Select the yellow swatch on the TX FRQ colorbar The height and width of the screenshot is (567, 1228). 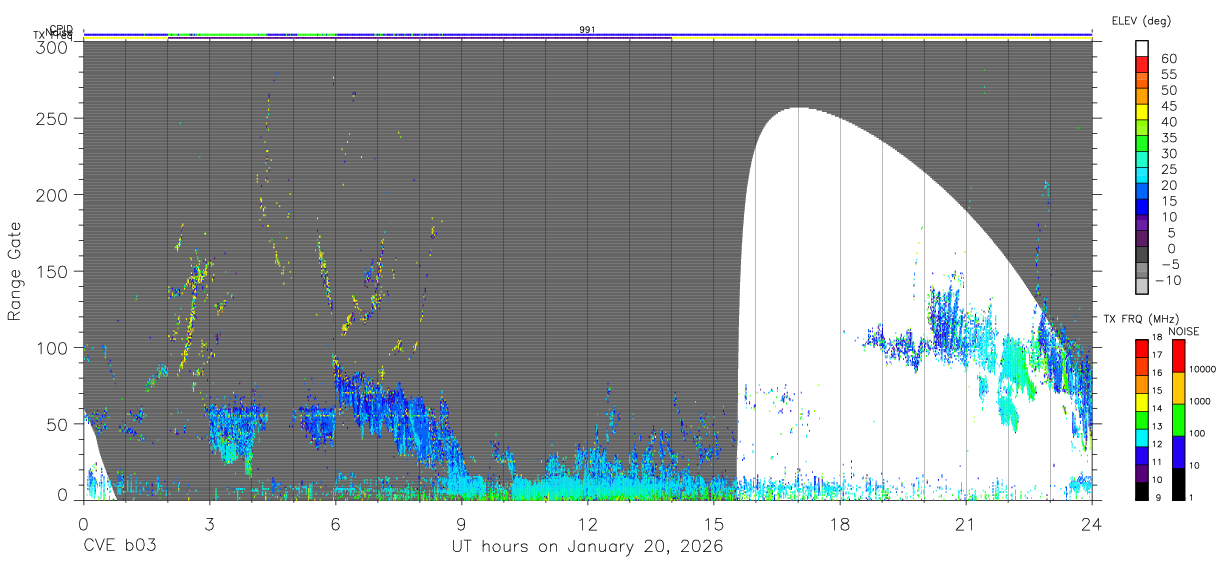point(1142,402)
